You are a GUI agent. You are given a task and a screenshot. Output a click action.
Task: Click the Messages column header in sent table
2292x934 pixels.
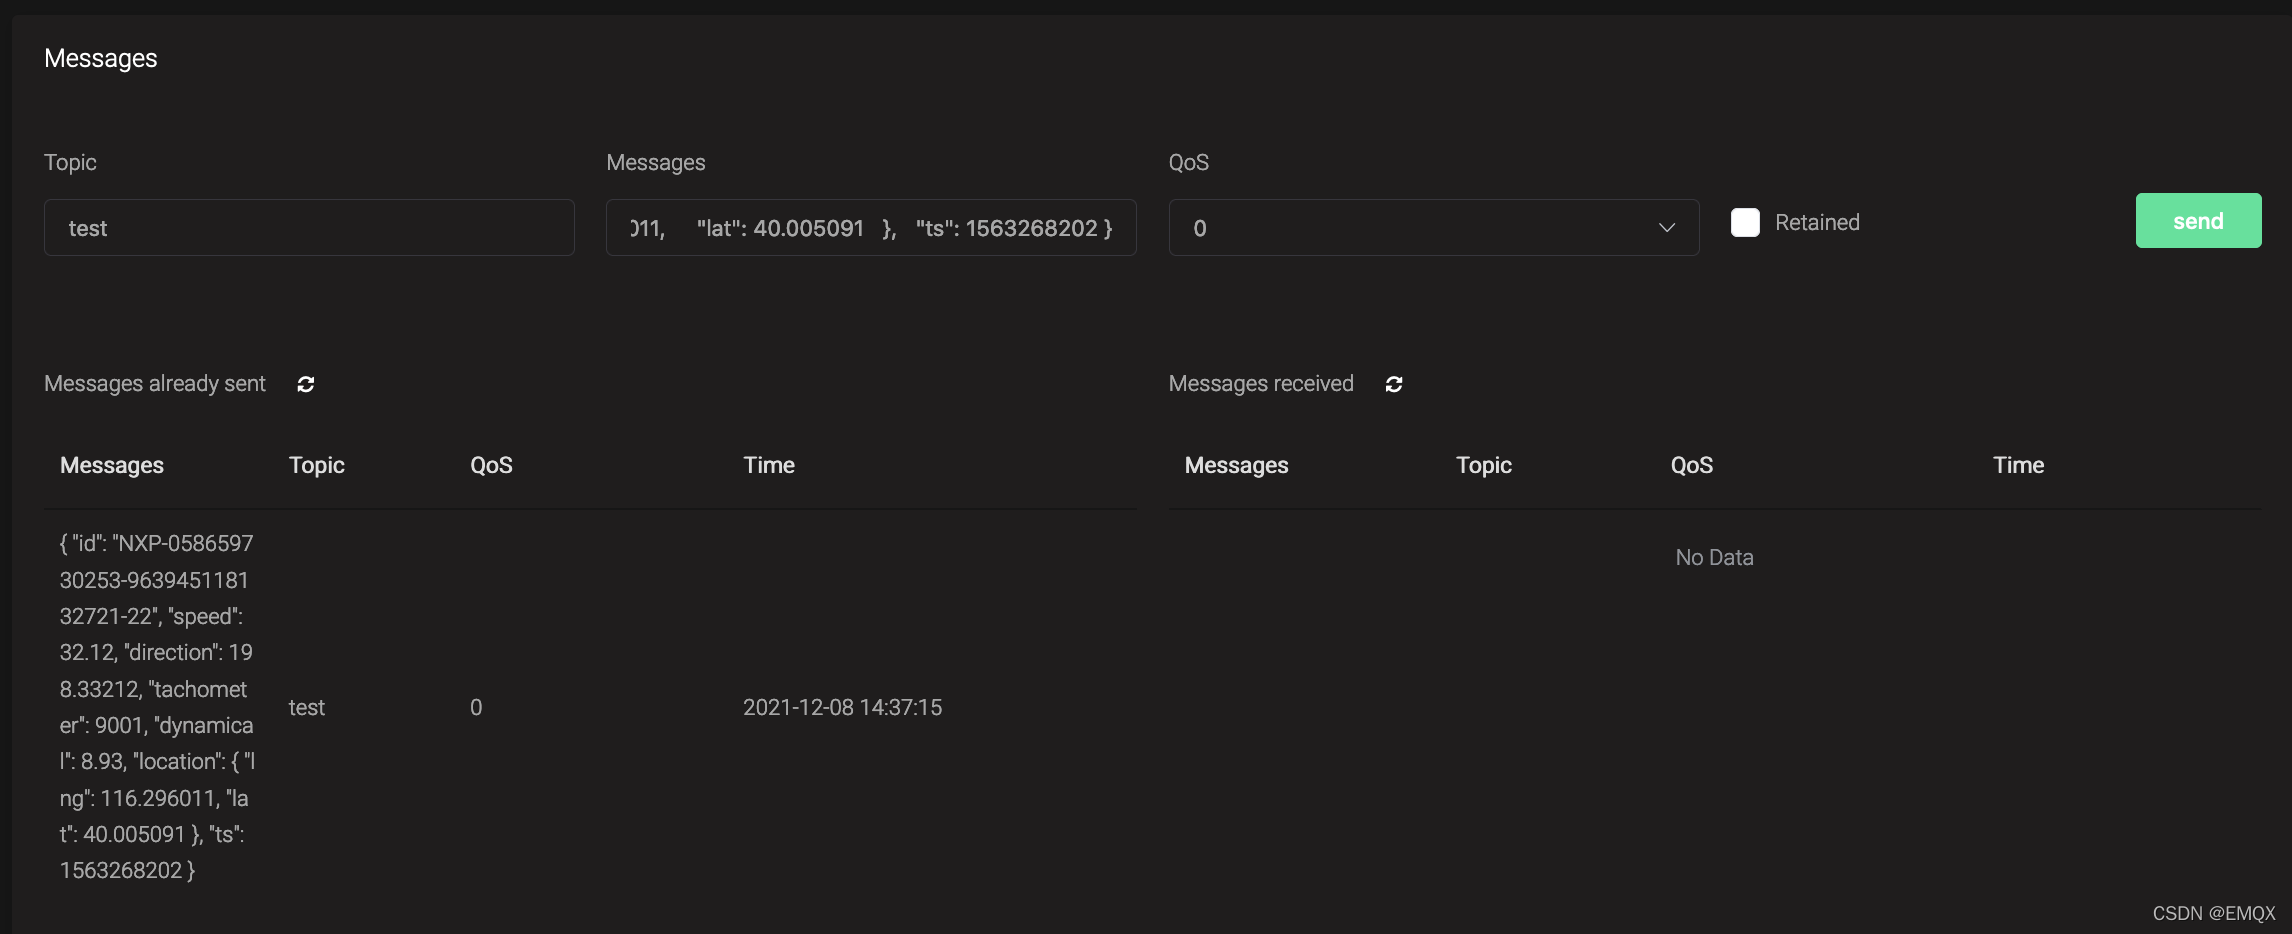tap(111, 464)
